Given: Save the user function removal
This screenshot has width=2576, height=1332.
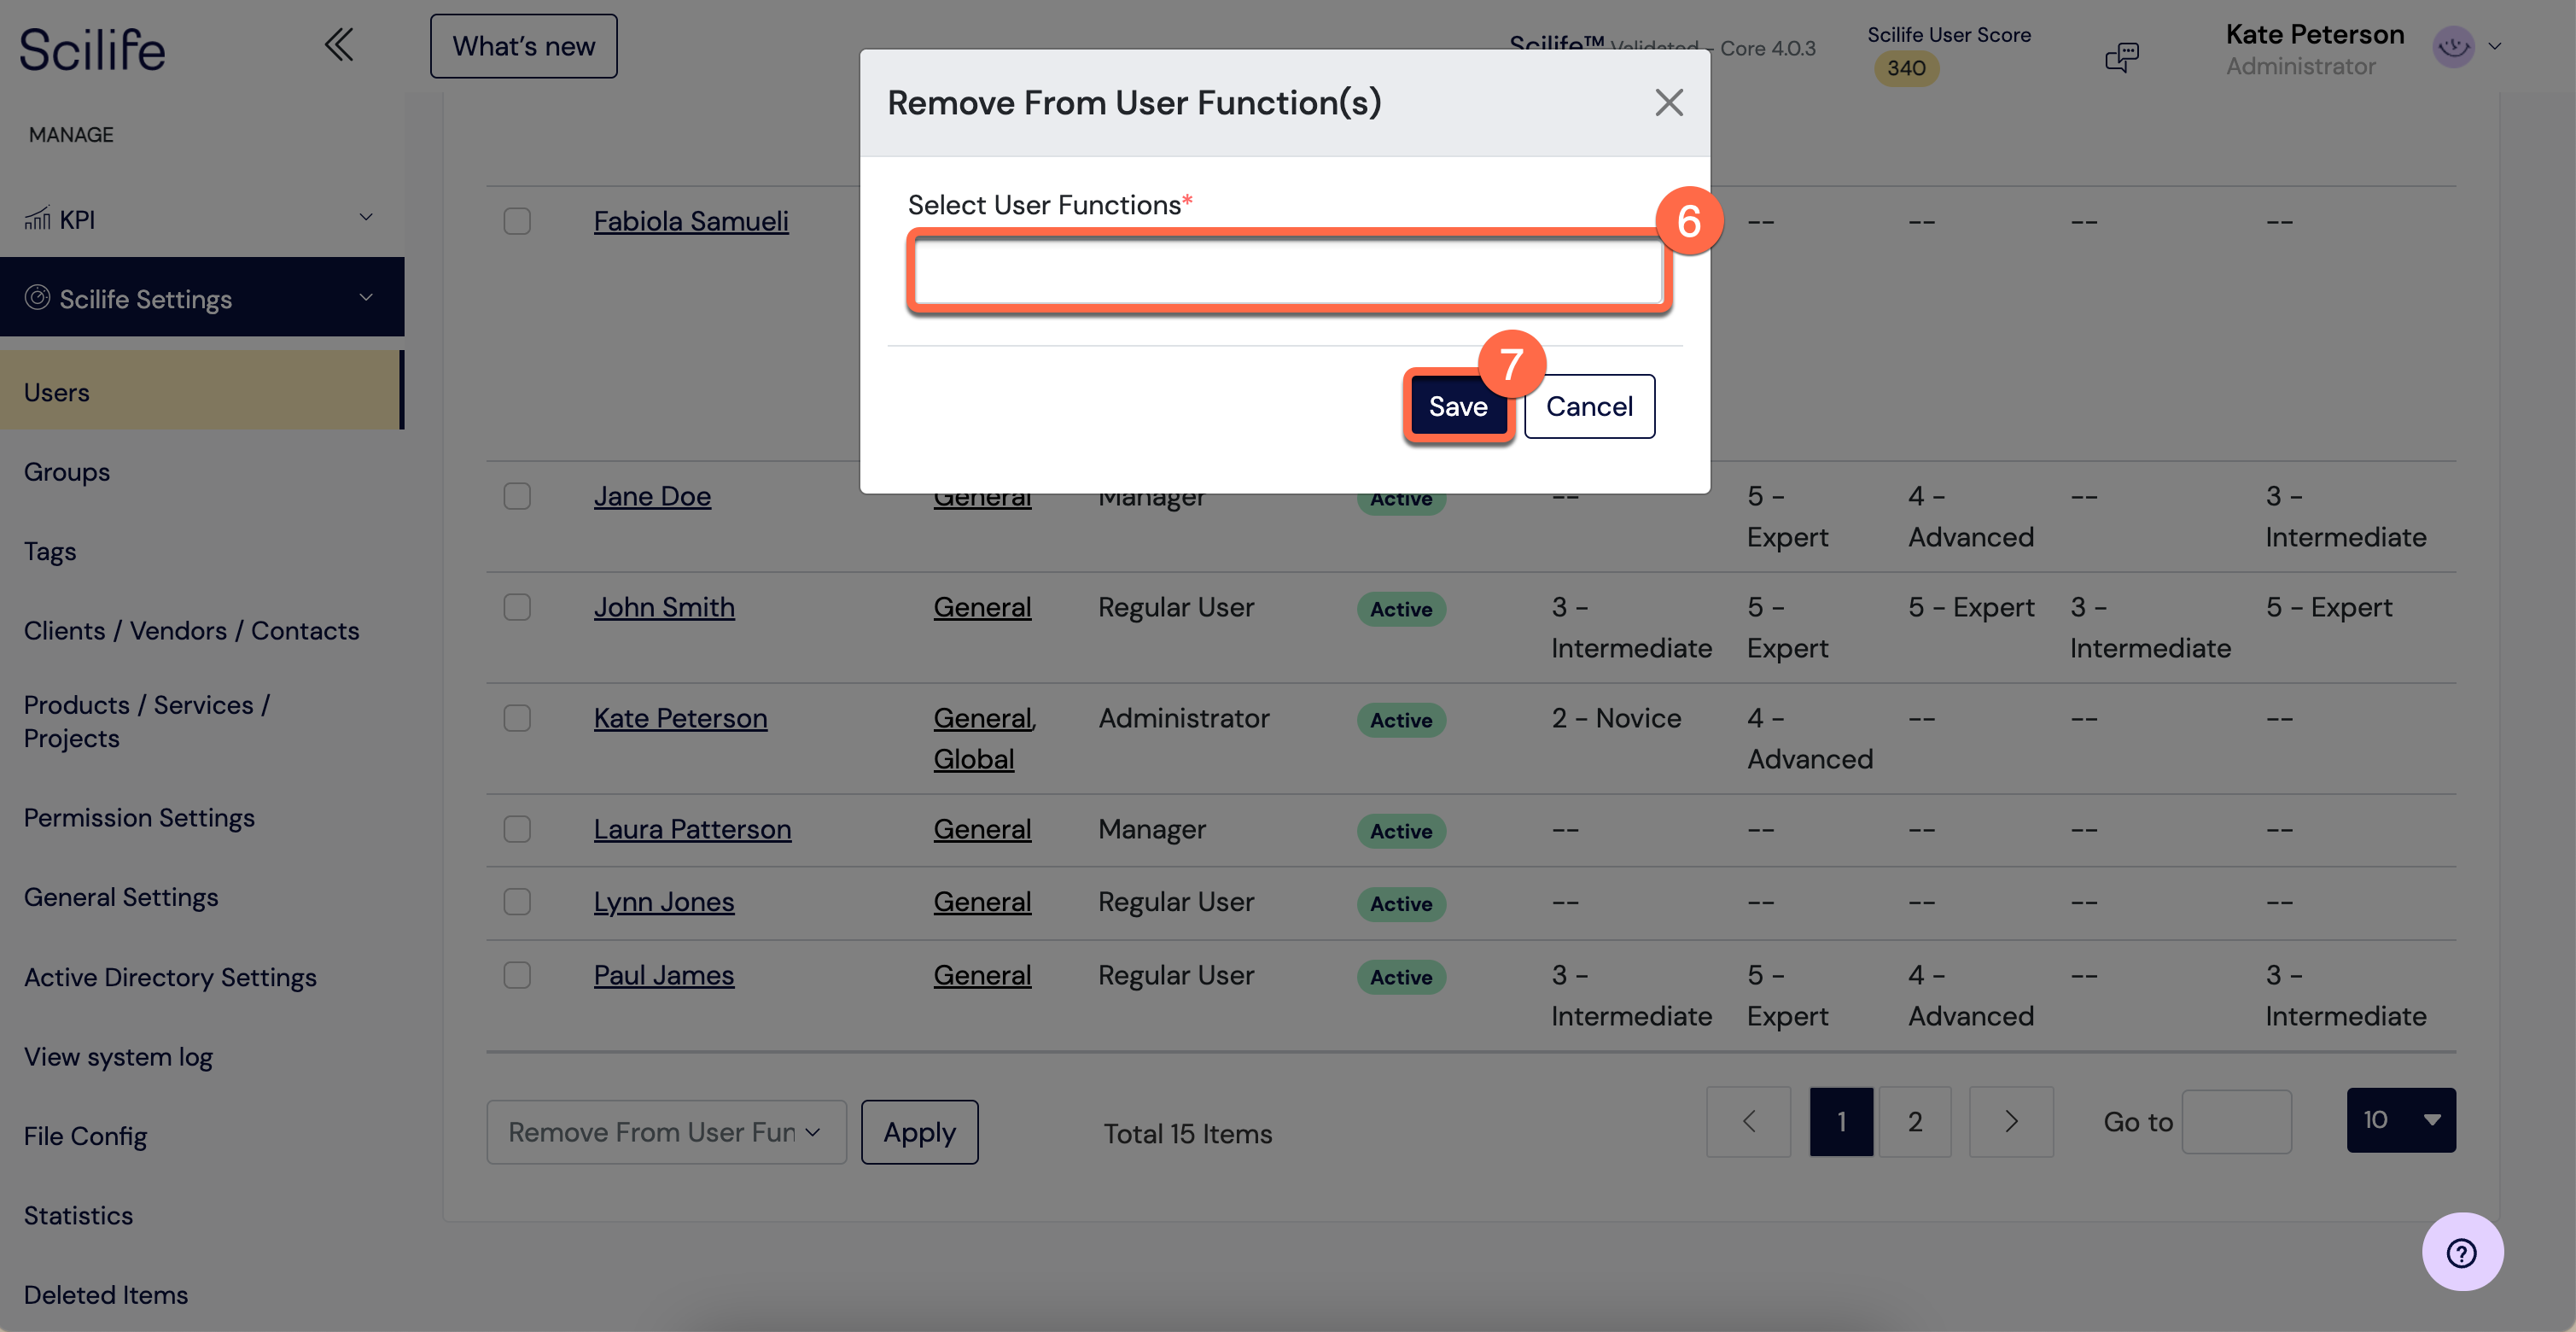Looking at the screenshot, I should click(1457, 406).
